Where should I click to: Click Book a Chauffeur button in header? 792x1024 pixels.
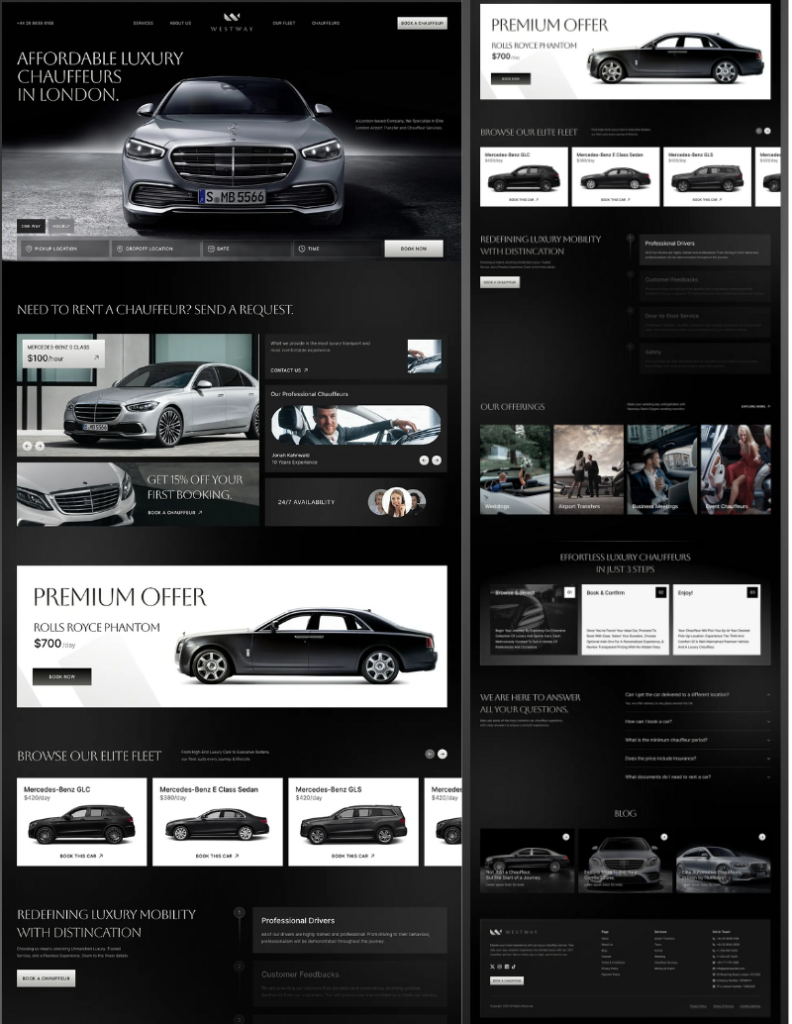(422, 23)
